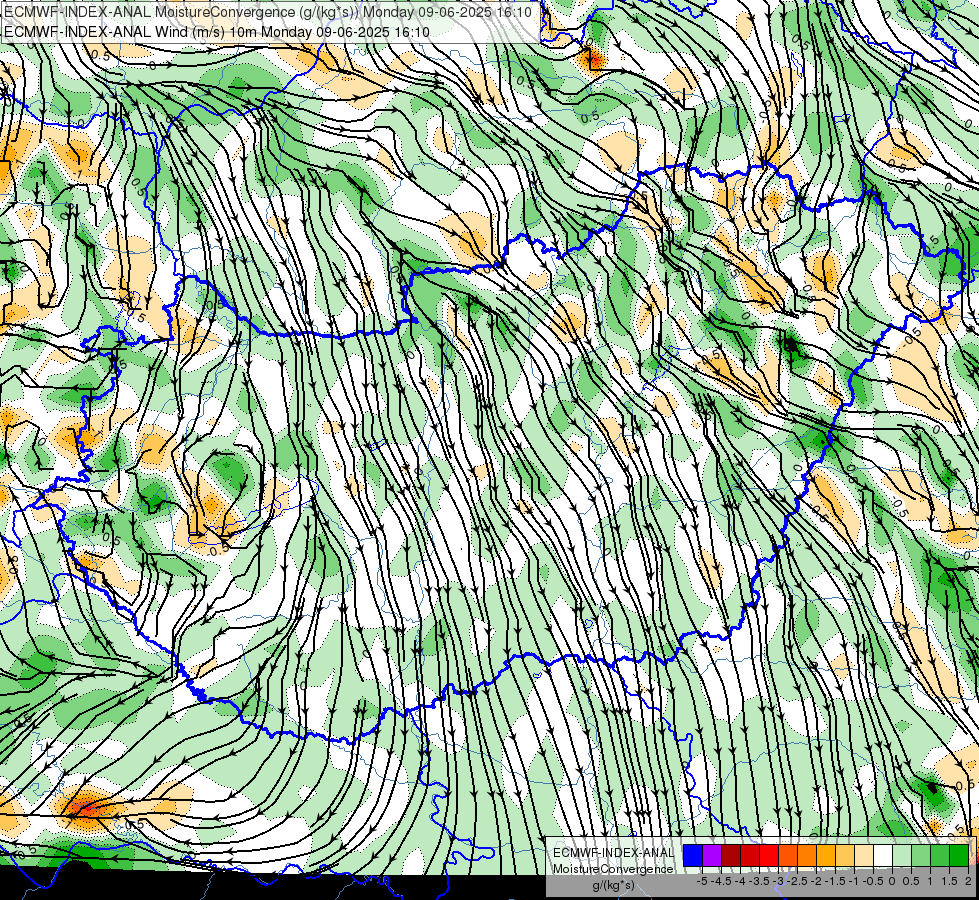Viewport: 979px width, 900px height.
Task: Select the pale peach swatch between -1 and -0.5
Action: [x=864, y=855]
